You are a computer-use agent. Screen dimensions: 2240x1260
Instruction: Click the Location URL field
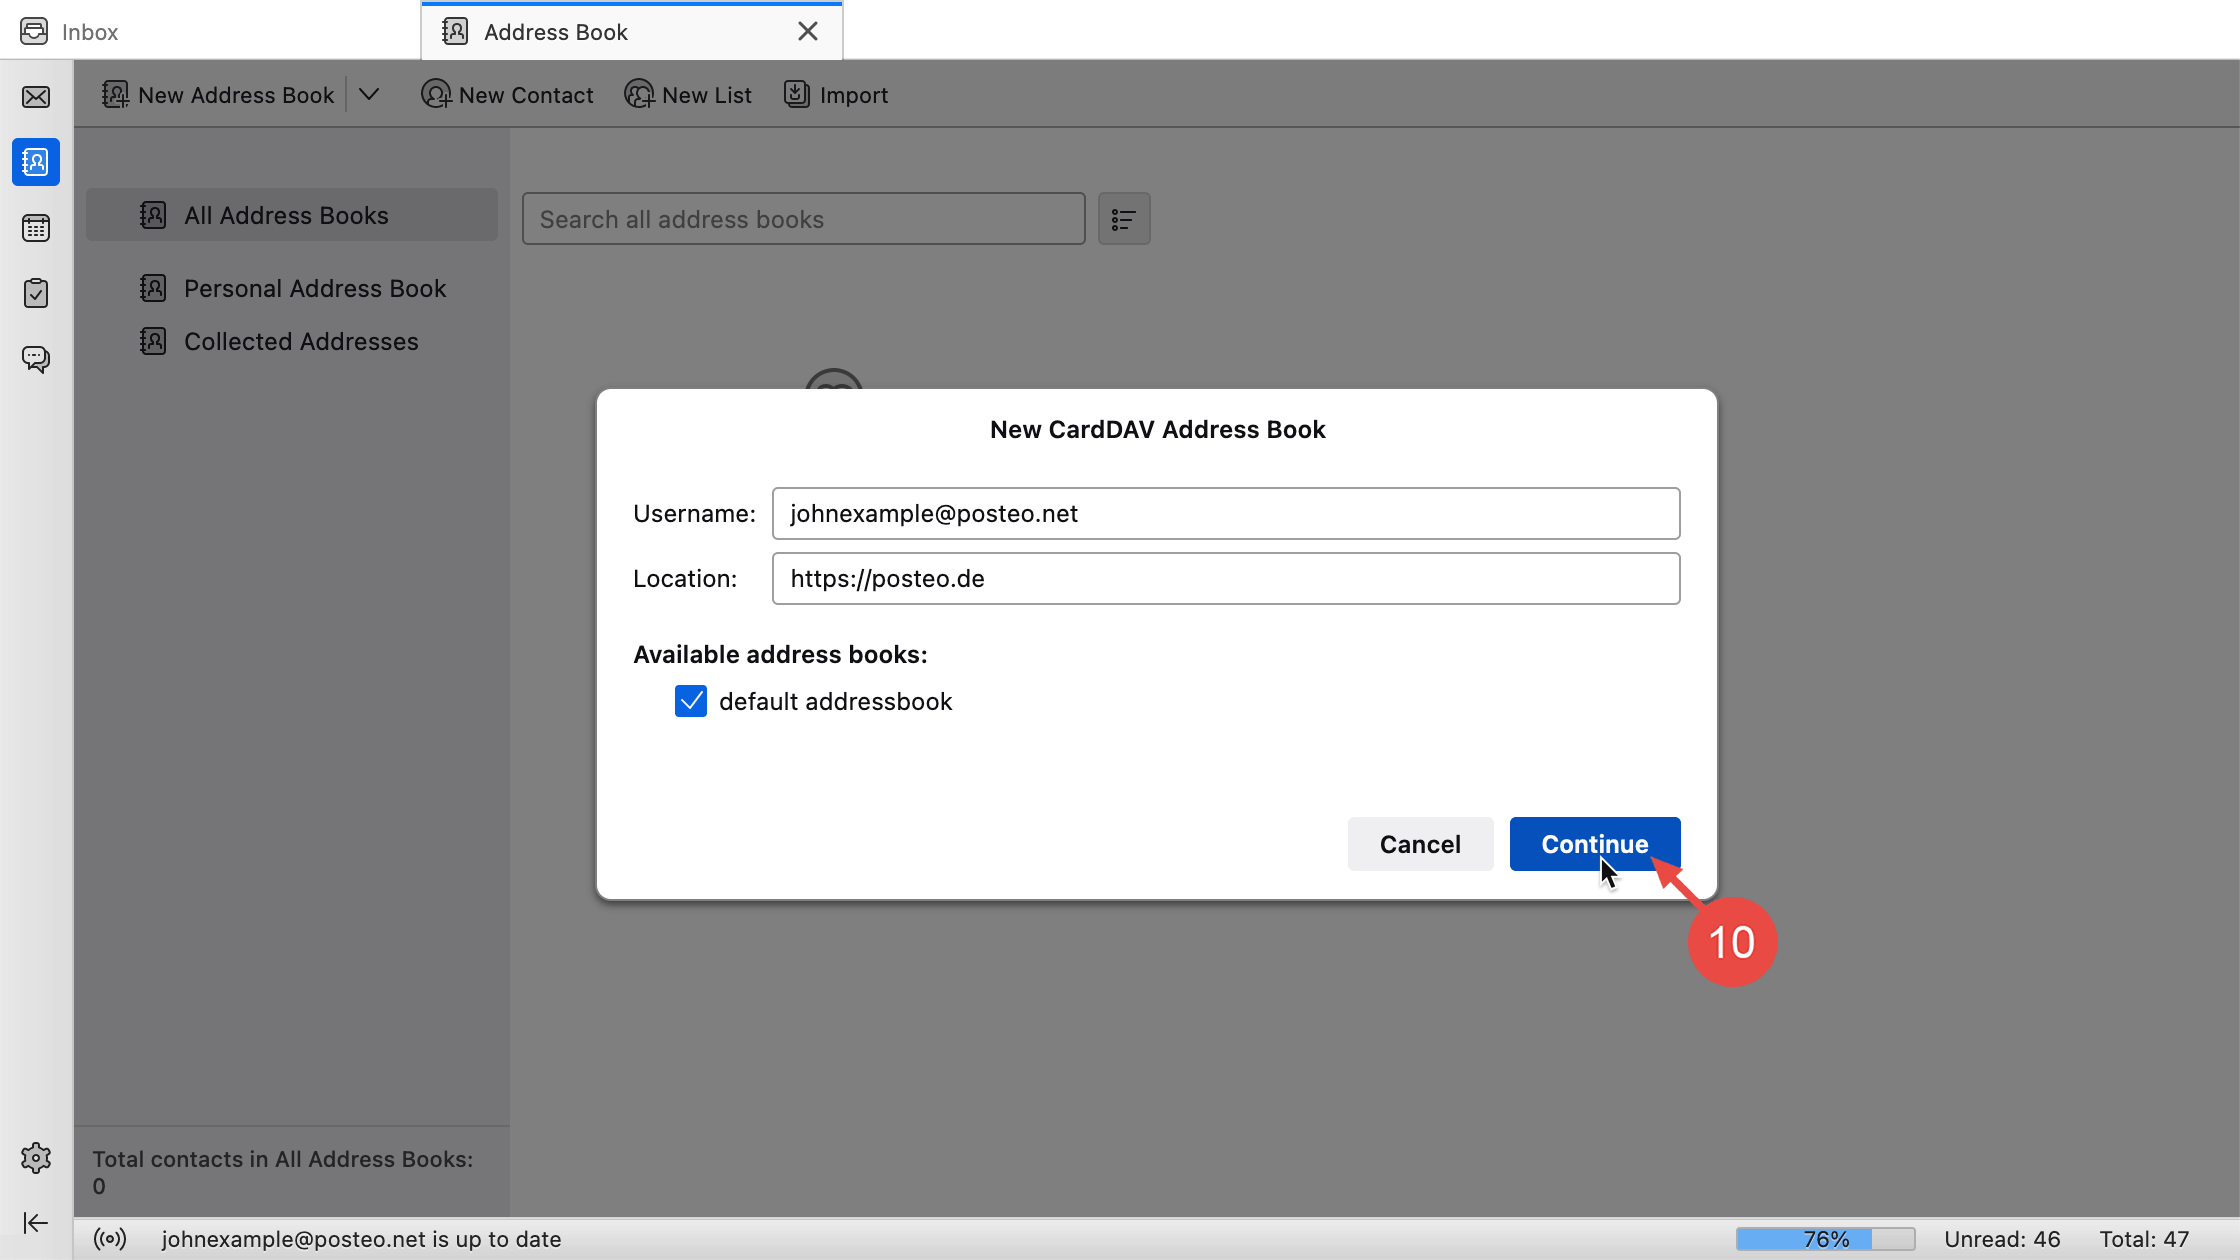coord(1225,579)
